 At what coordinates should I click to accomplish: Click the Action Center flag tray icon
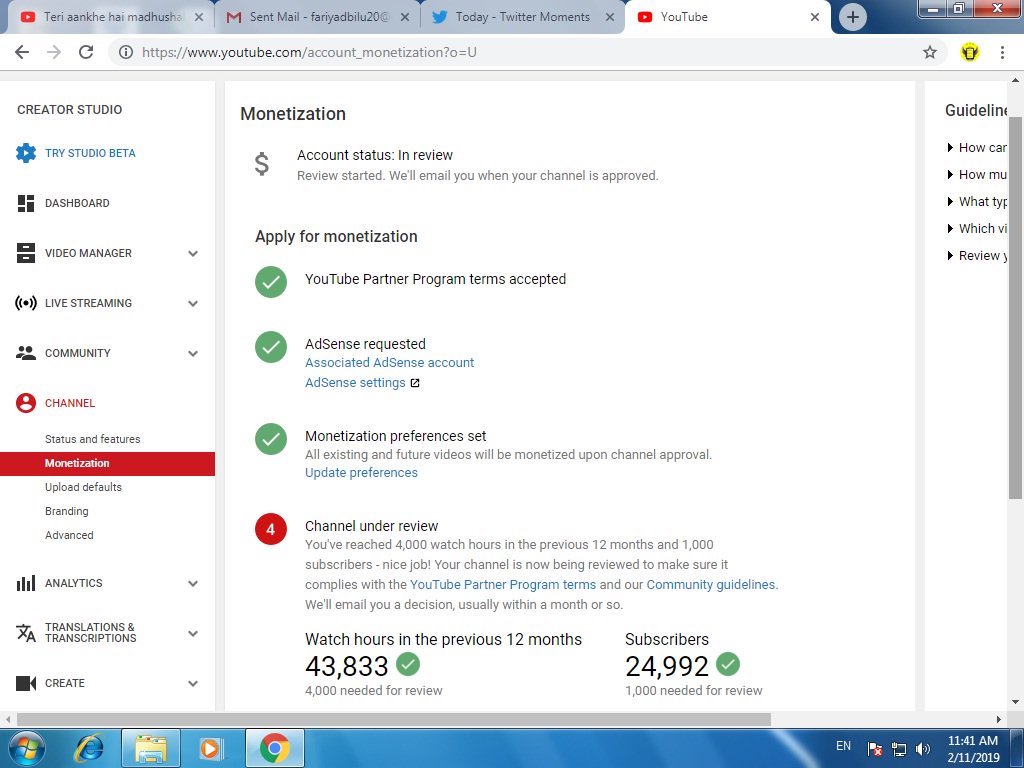875,749
